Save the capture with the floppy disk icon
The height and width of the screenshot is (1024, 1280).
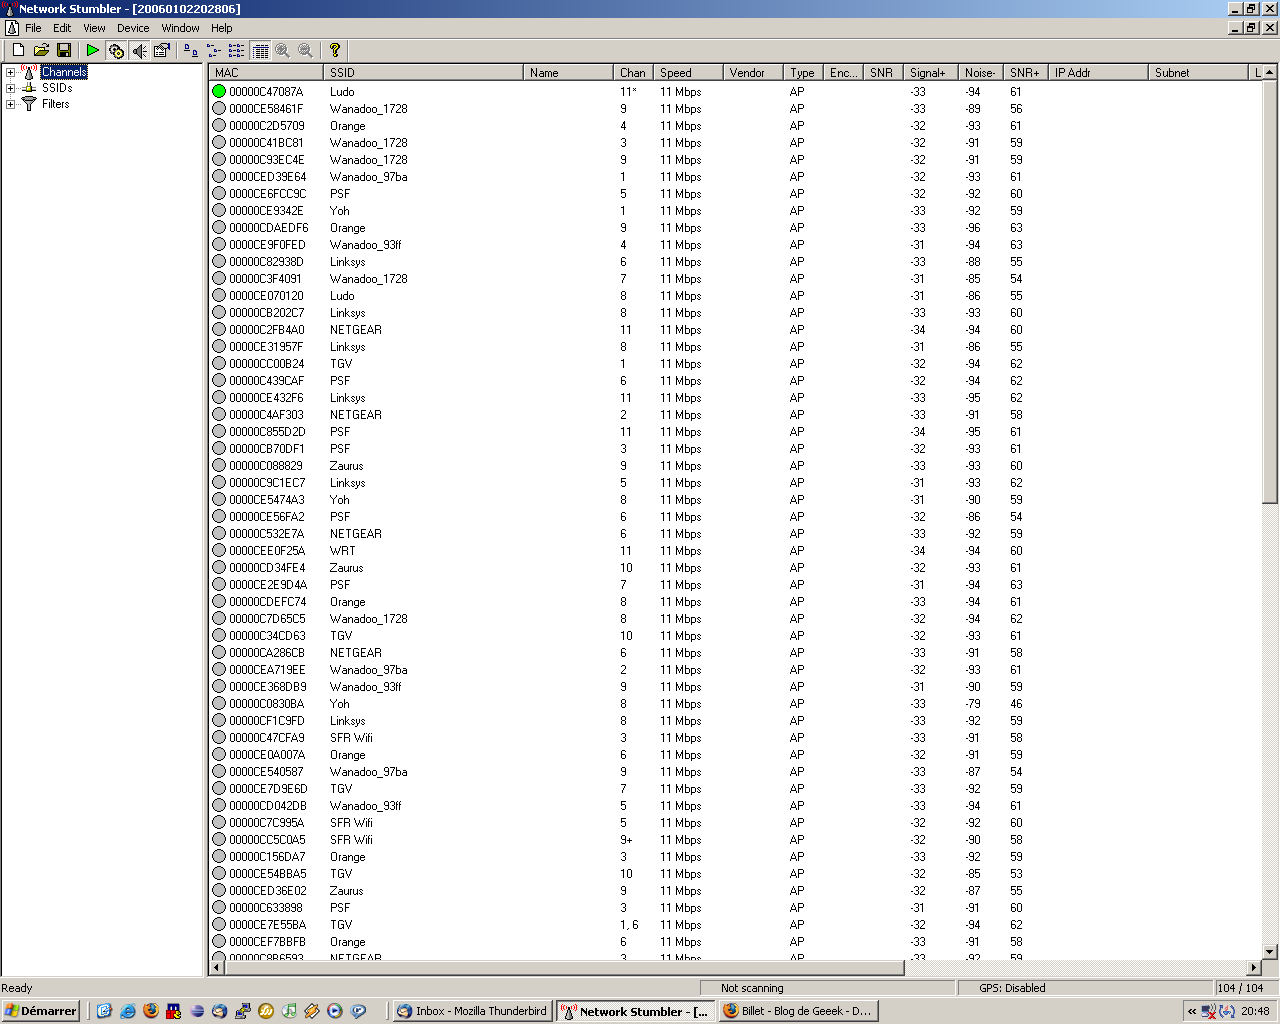click(x=64, y=50)
